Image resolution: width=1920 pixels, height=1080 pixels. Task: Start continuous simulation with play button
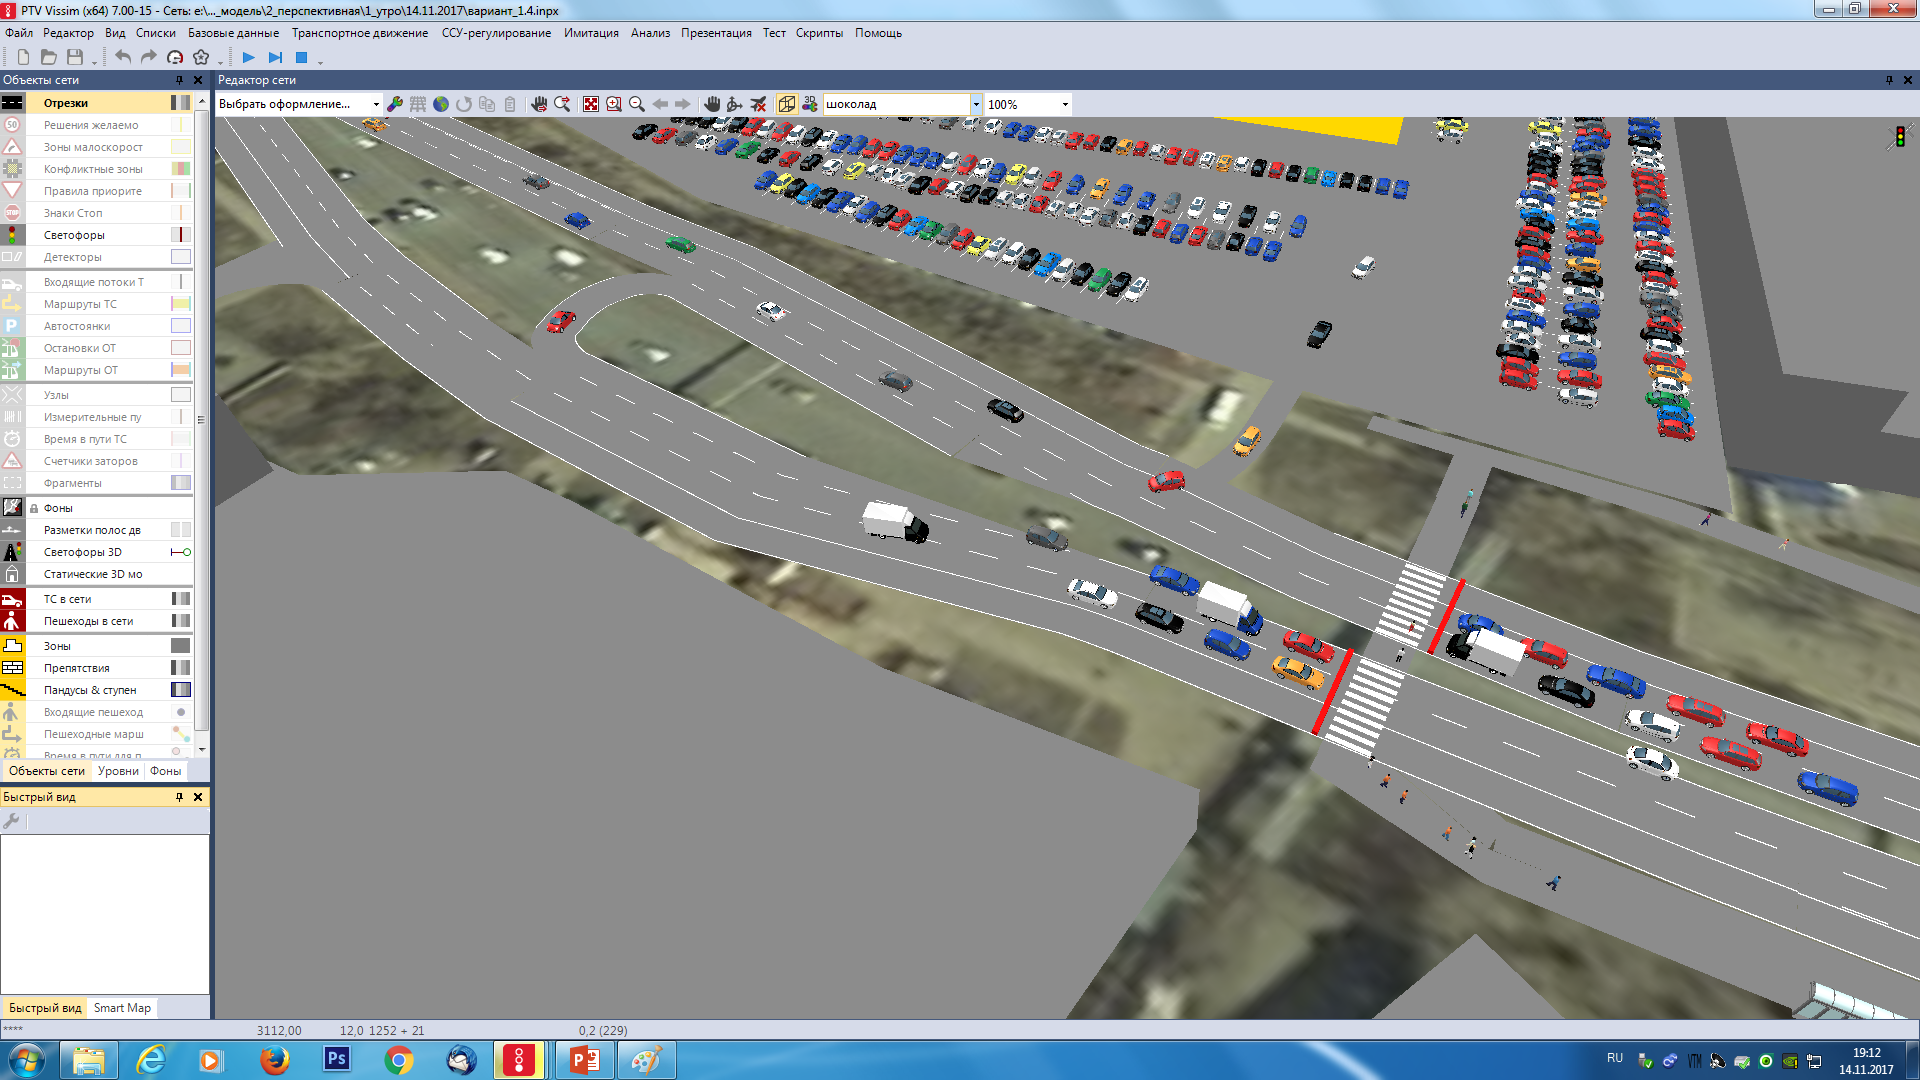(x=248, y=57)
